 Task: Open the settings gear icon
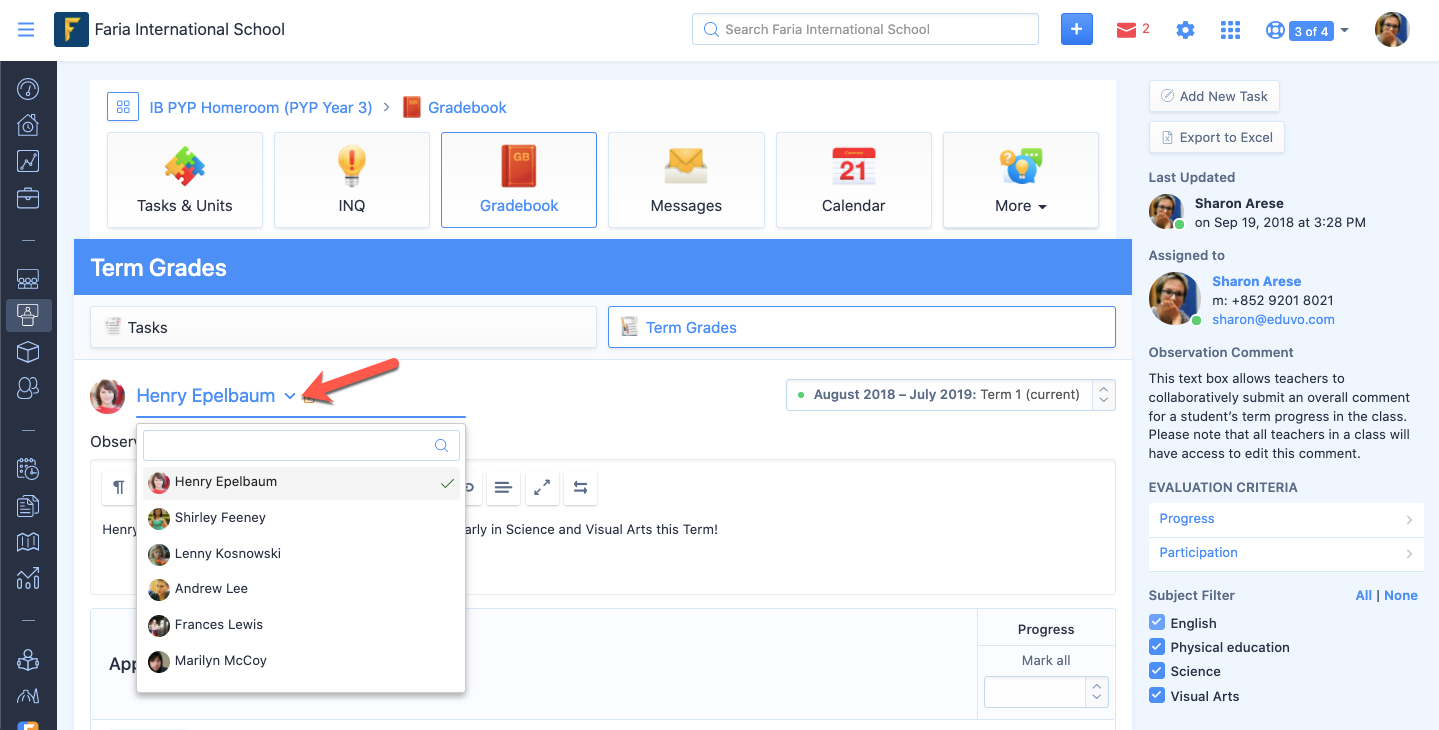click(x=1185, y=30)
